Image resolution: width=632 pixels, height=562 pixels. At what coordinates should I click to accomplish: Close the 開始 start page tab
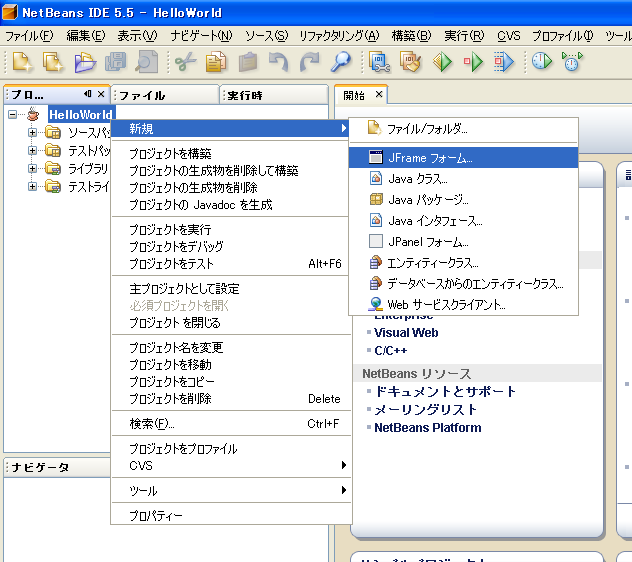[x=379, y=95]
